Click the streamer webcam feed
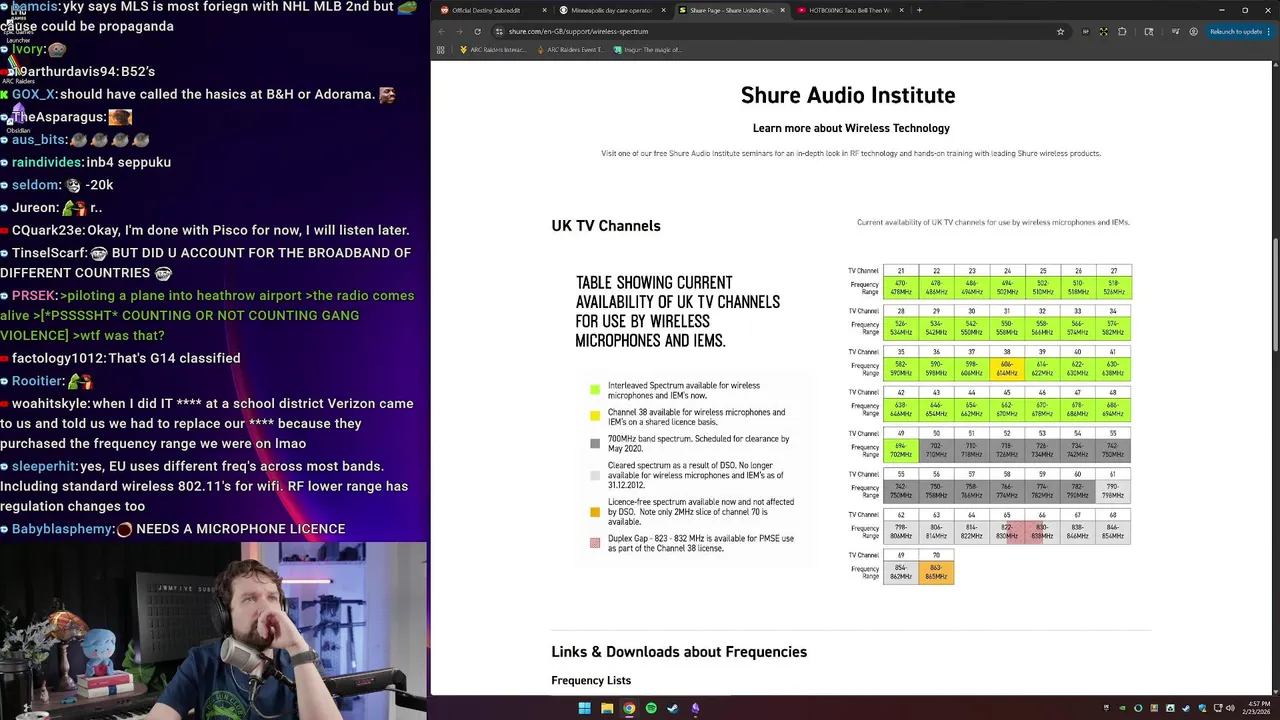The height and width of the screenshot is (720, 1280). [x=213, y=631]
